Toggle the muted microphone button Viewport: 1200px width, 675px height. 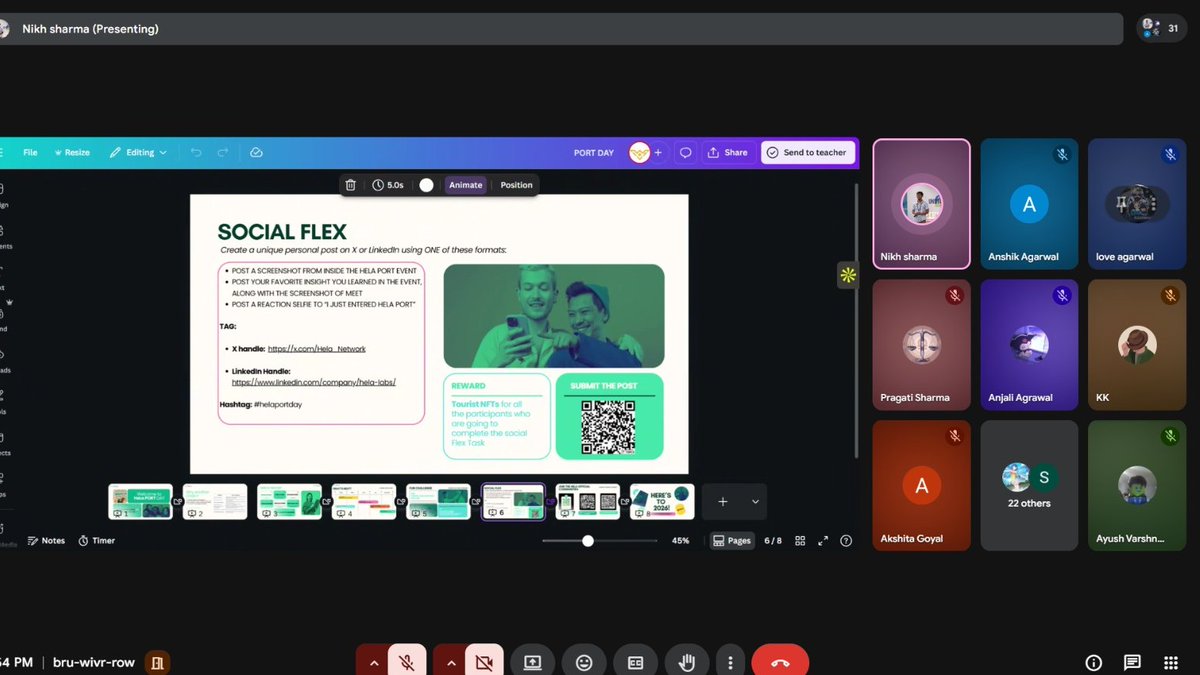(407, 662)
